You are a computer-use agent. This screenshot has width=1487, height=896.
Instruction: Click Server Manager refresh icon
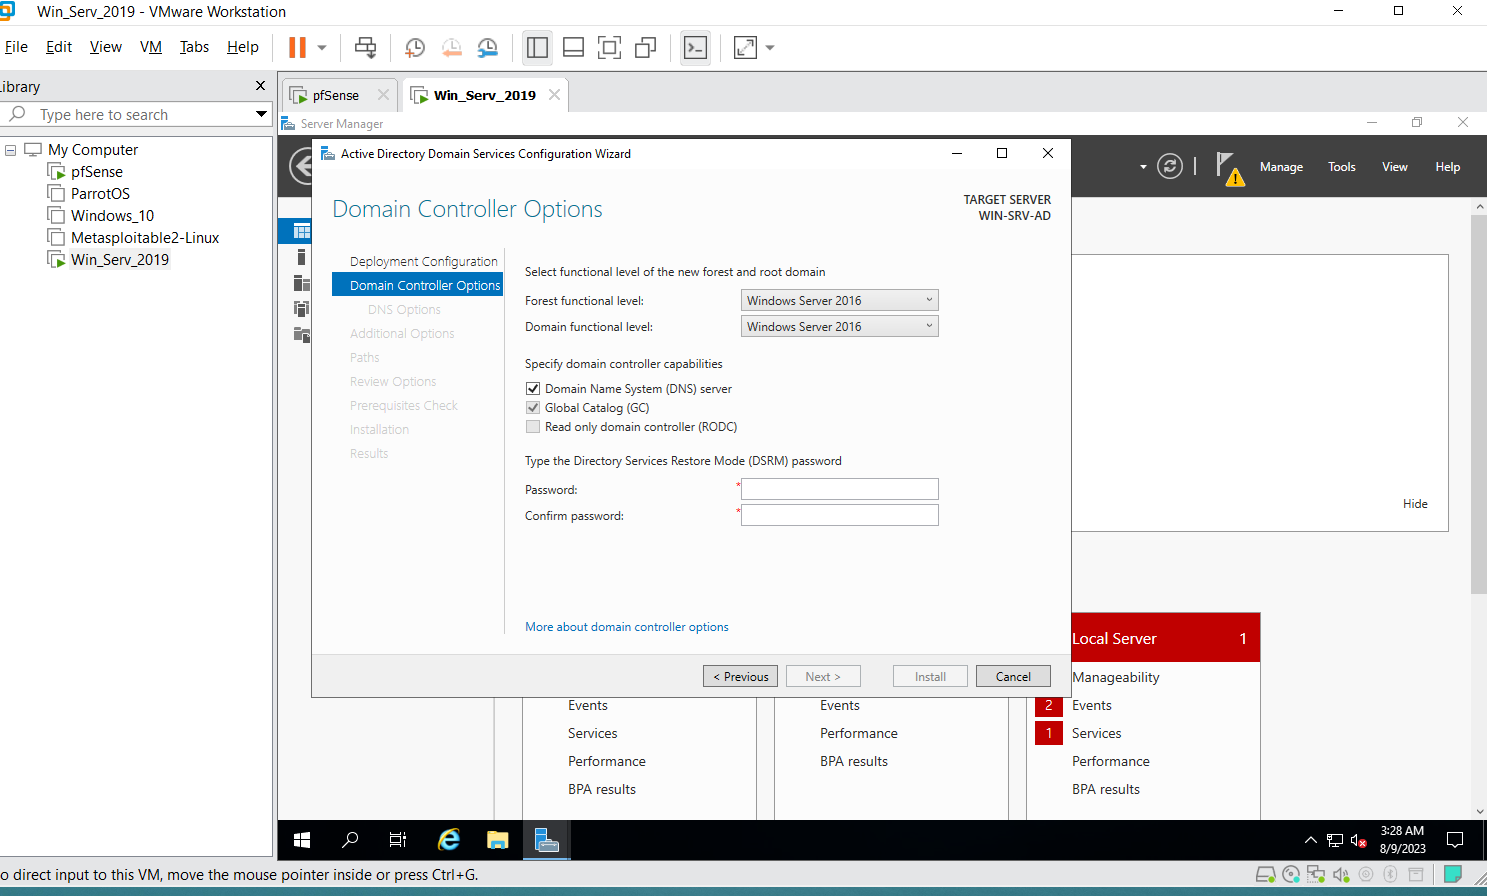coord(1170,166)
